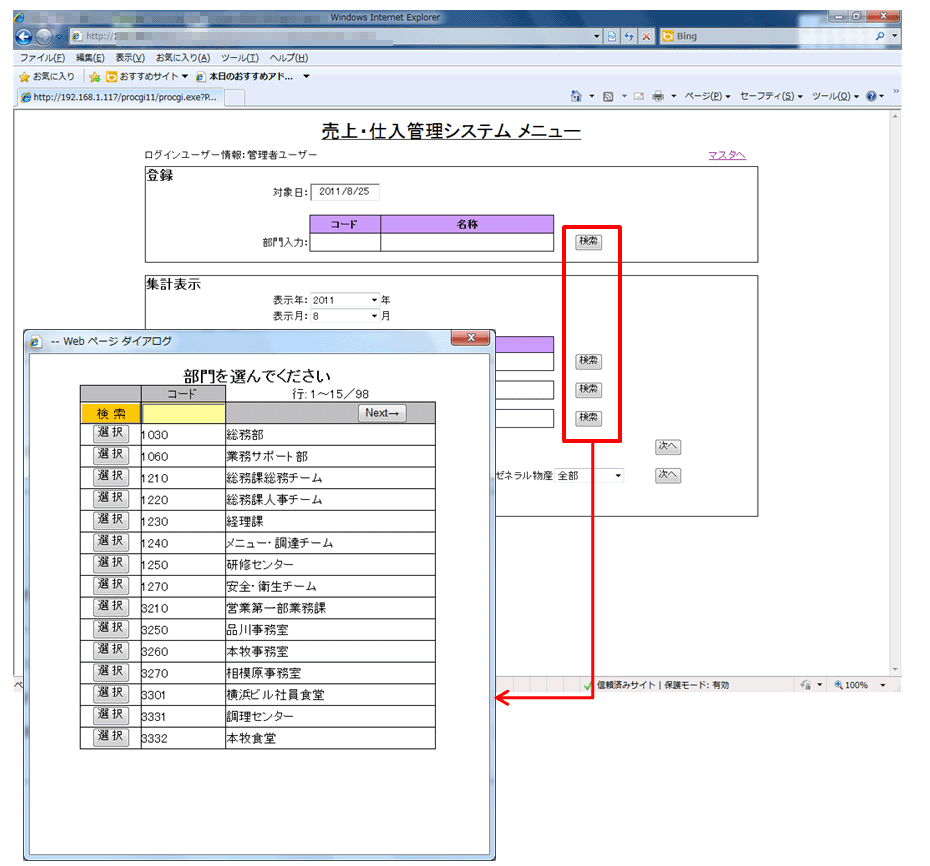Click 選択 for 1250 研修センター
This screenshot has width=930, height=866.
tap(111, 563)
